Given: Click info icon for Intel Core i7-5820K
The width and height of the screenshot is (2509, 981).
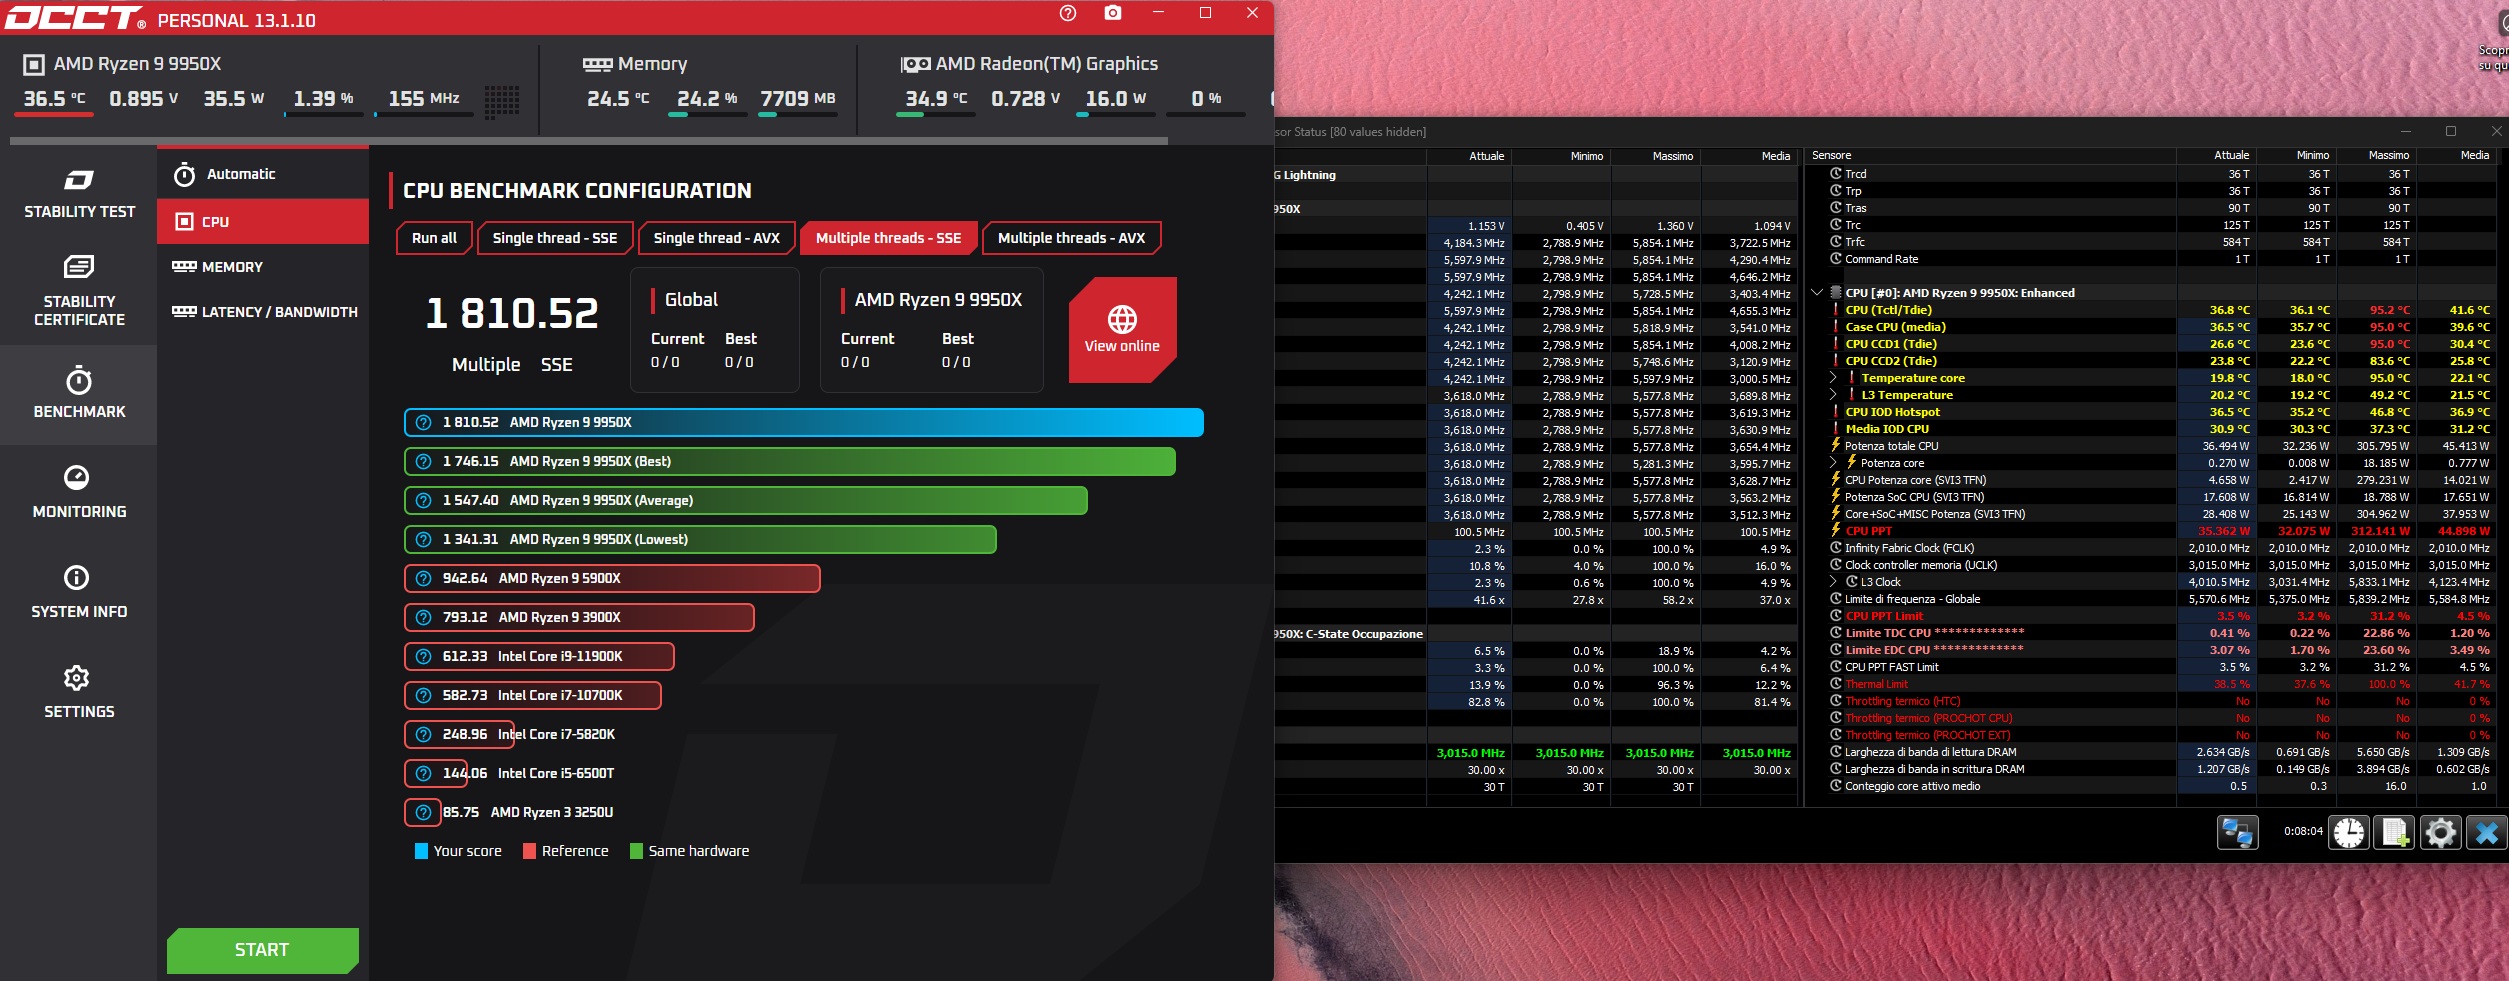Looking at the screenshot, I should [423, 734].
